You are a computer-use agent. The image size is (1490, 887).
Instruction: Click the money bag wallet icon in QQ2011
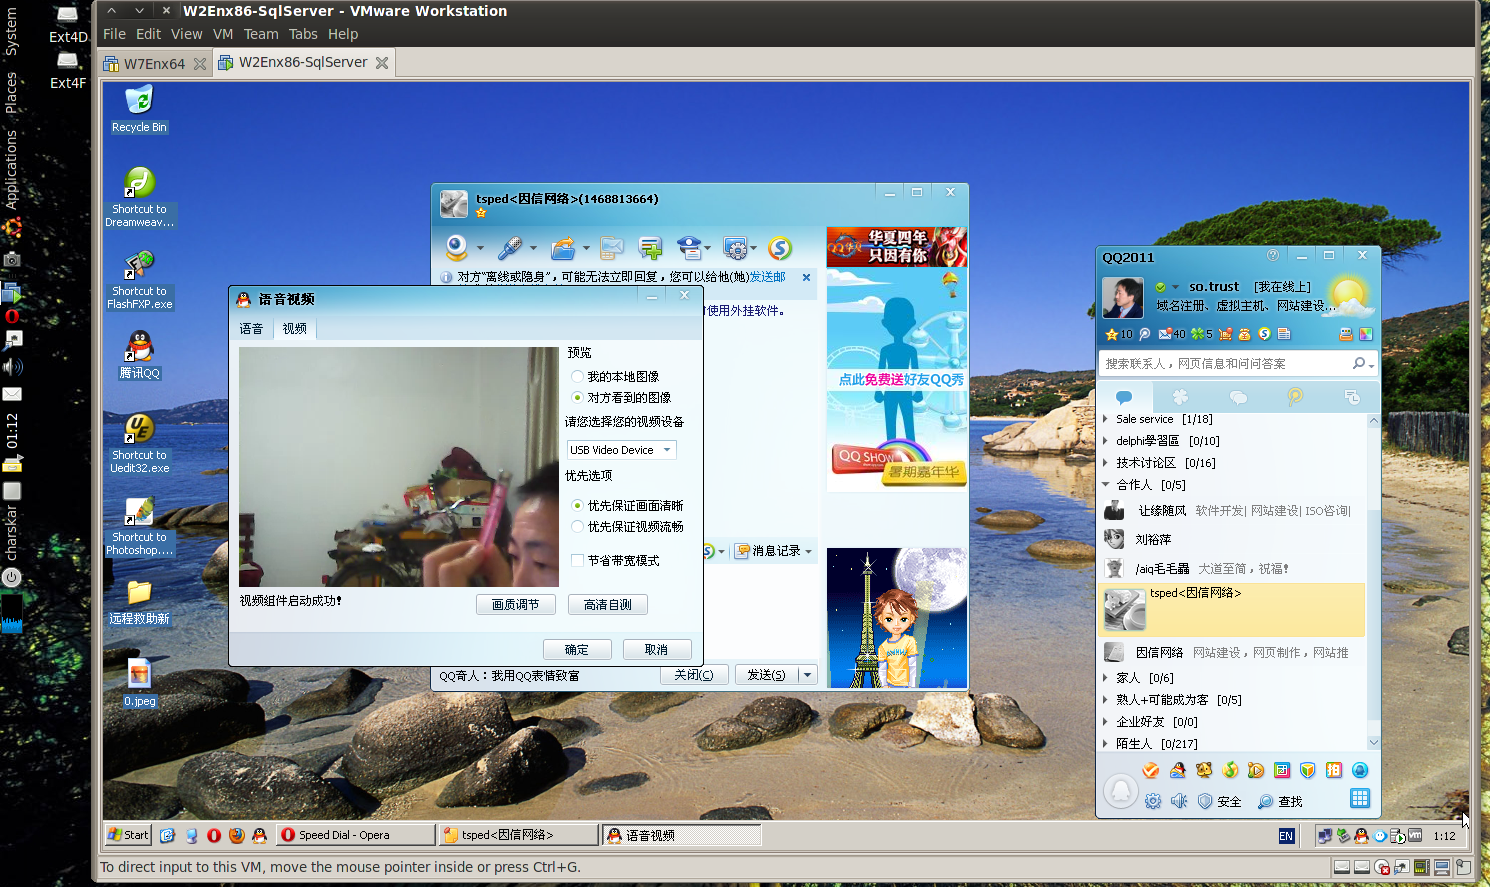pos(1245,334)
